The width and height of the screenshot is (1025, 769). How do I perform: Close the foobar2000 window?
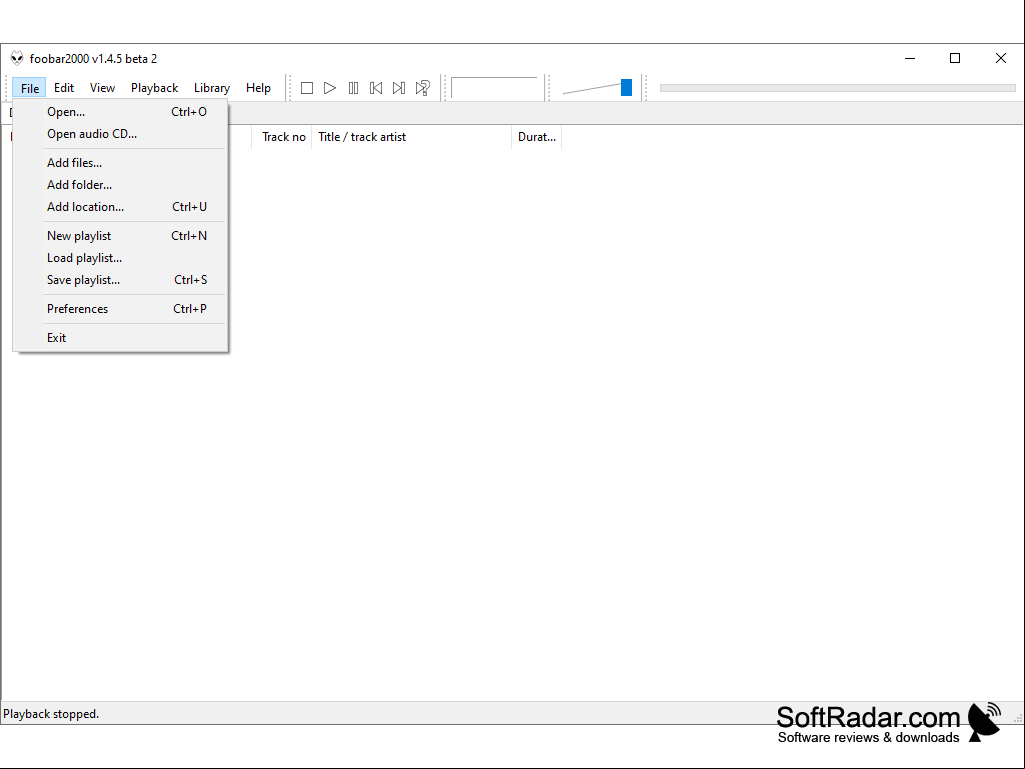click(1001, 58)
